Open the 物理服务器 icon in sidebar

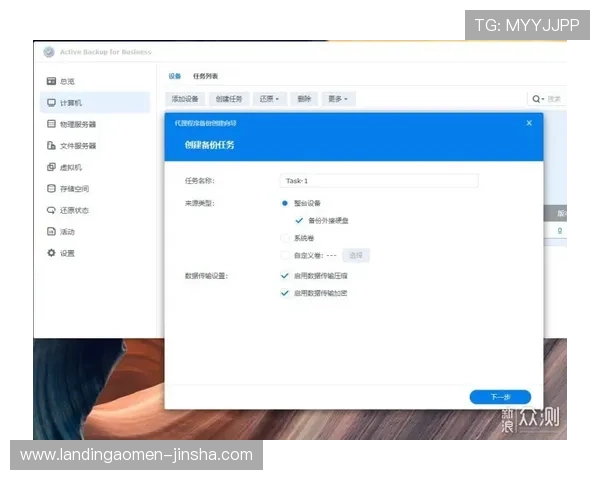tap(51, 124)
